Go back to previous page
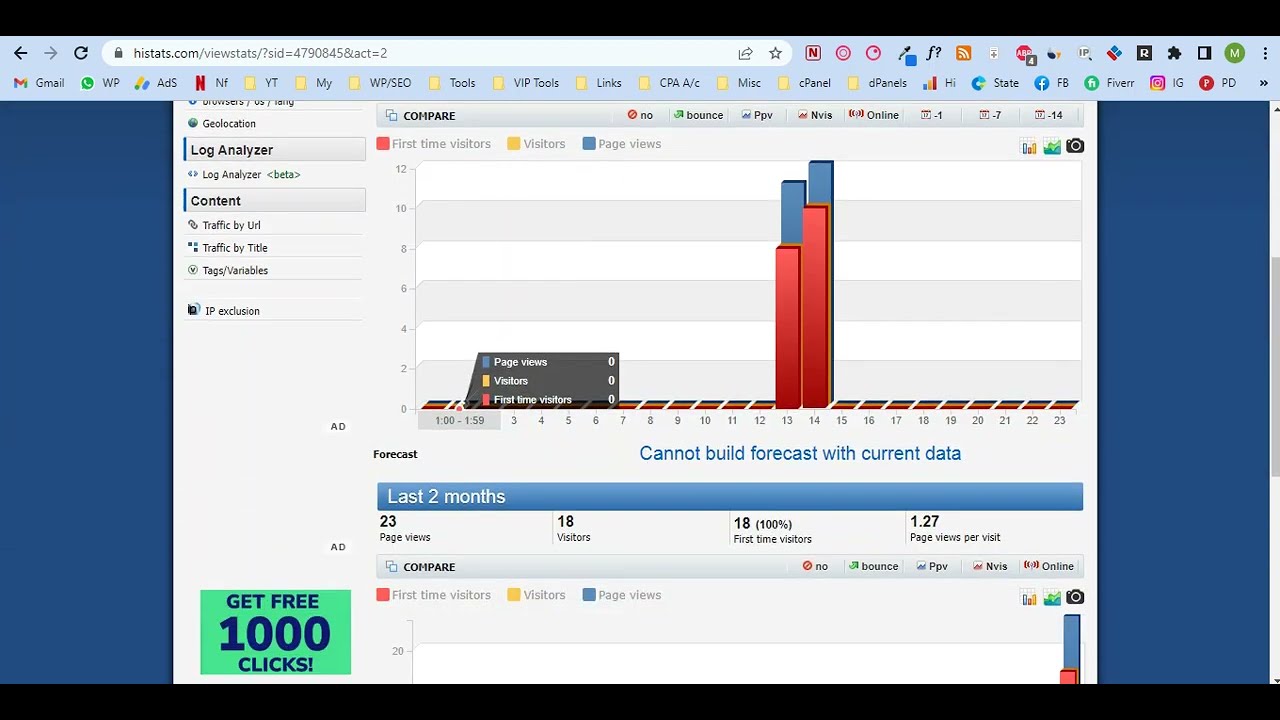 [x=21, y=53]
